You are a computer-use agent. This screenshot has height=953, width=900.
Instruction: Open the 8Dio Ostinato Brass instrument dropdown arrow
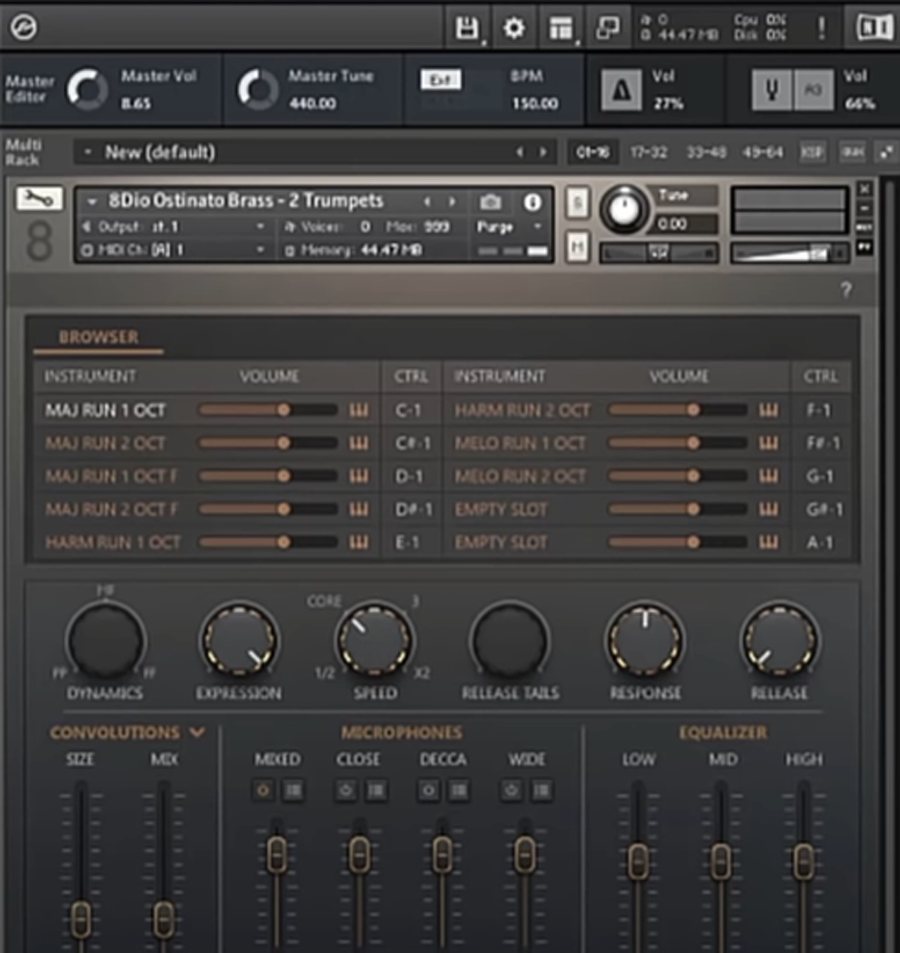pyautogui.click(x=92, y=201)
